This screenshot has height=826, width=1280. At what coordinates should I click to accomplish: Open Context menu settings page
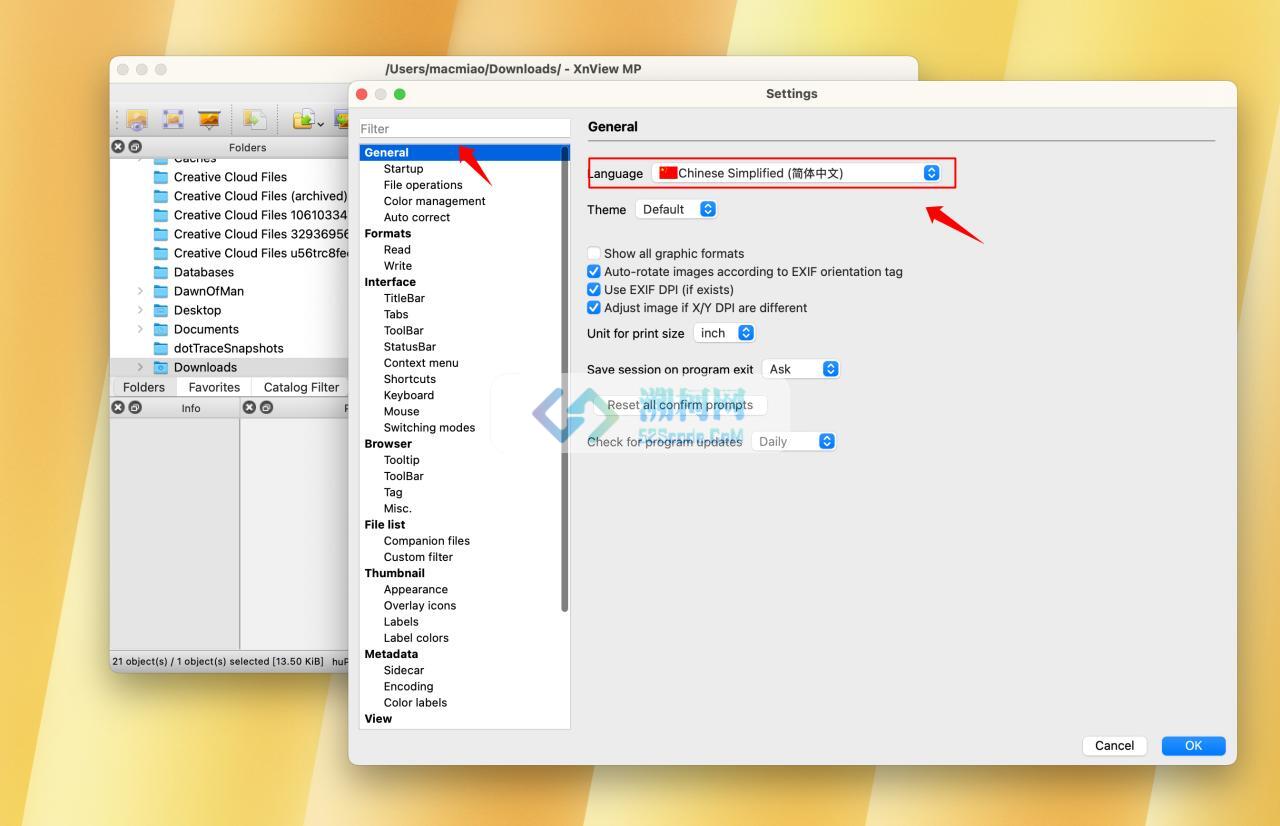(x=421, y=363)
